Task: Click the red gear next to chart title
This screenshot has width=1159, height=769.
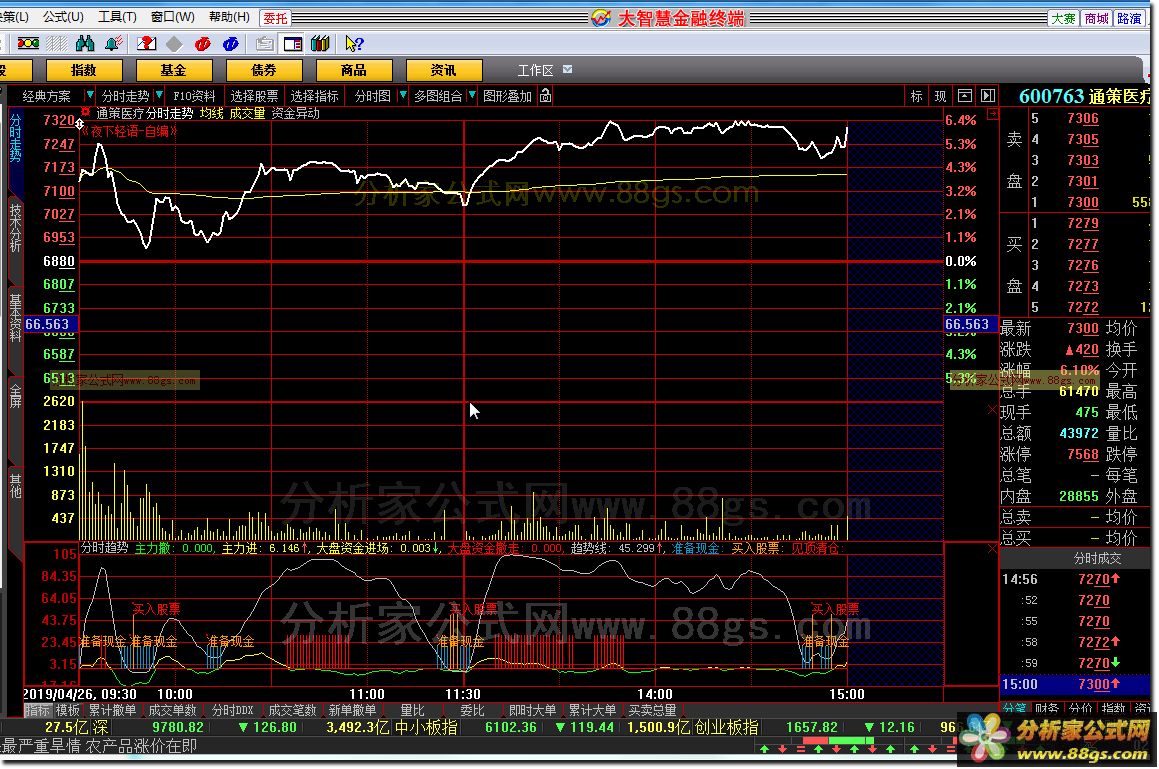Action: pyautogui.click(x=86, y=112)
